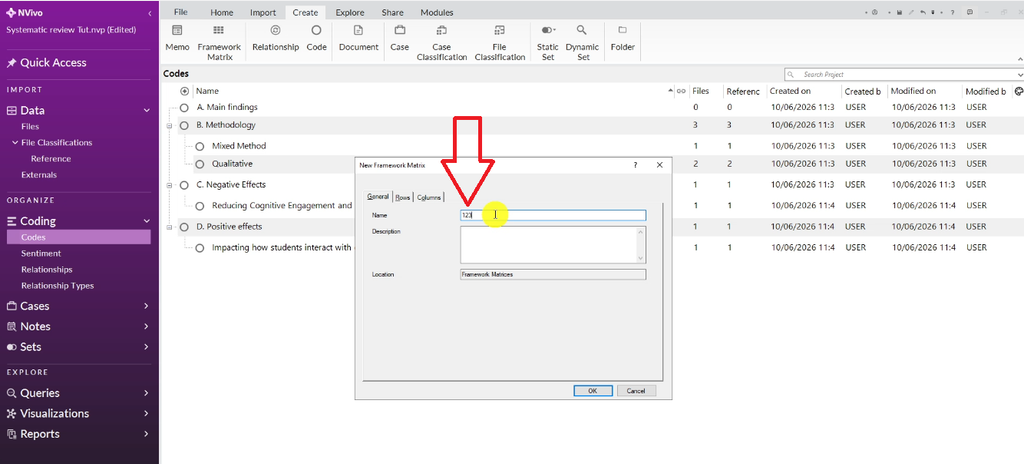Select the circle of the Impacting how students interact code

click(200, 248)
